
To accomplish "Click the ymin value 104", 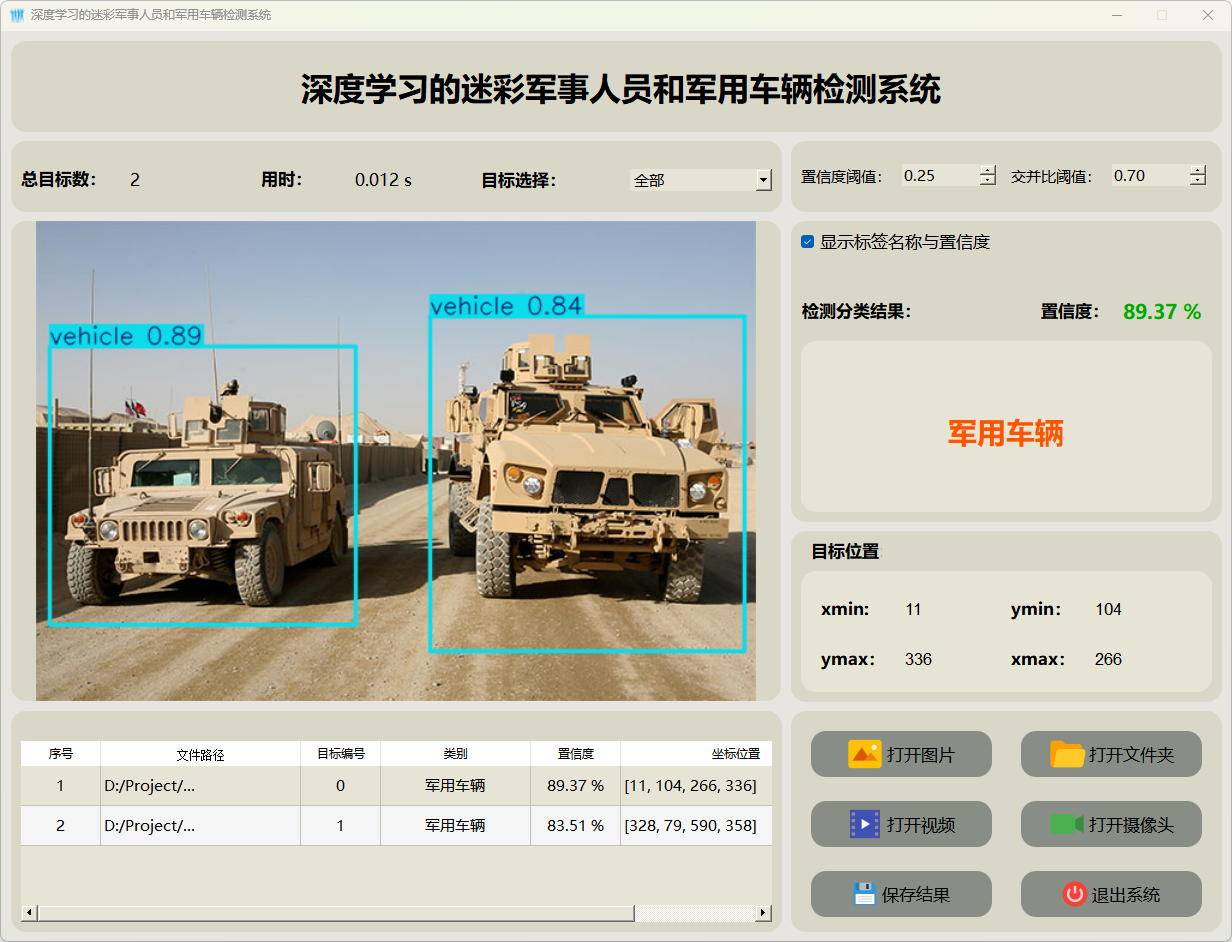I will tap(1108, 609).
